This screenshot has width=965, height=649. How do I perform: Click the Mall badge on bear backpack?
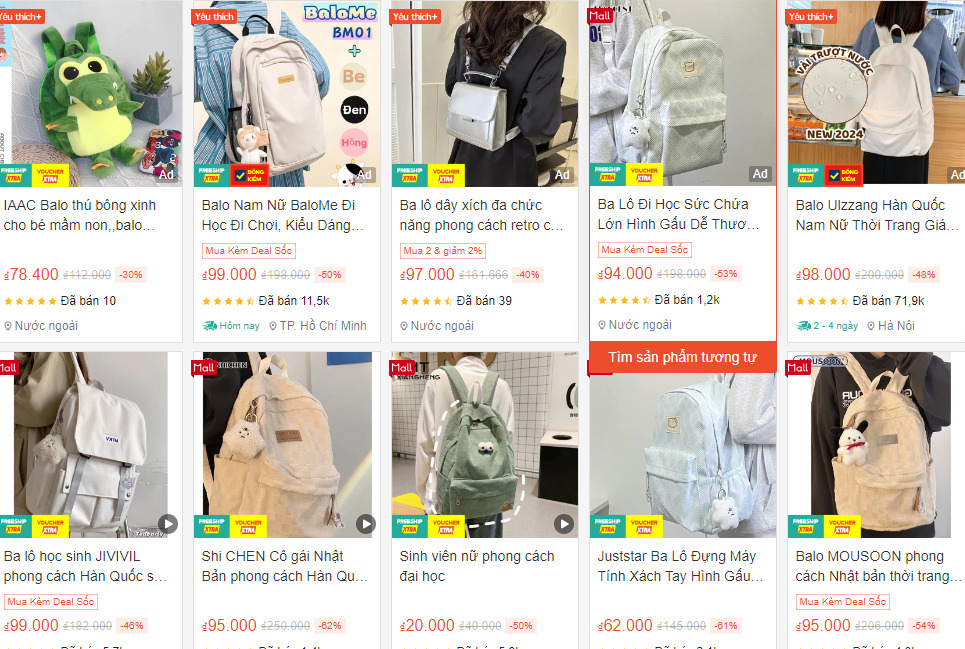(x=600, y=15)
